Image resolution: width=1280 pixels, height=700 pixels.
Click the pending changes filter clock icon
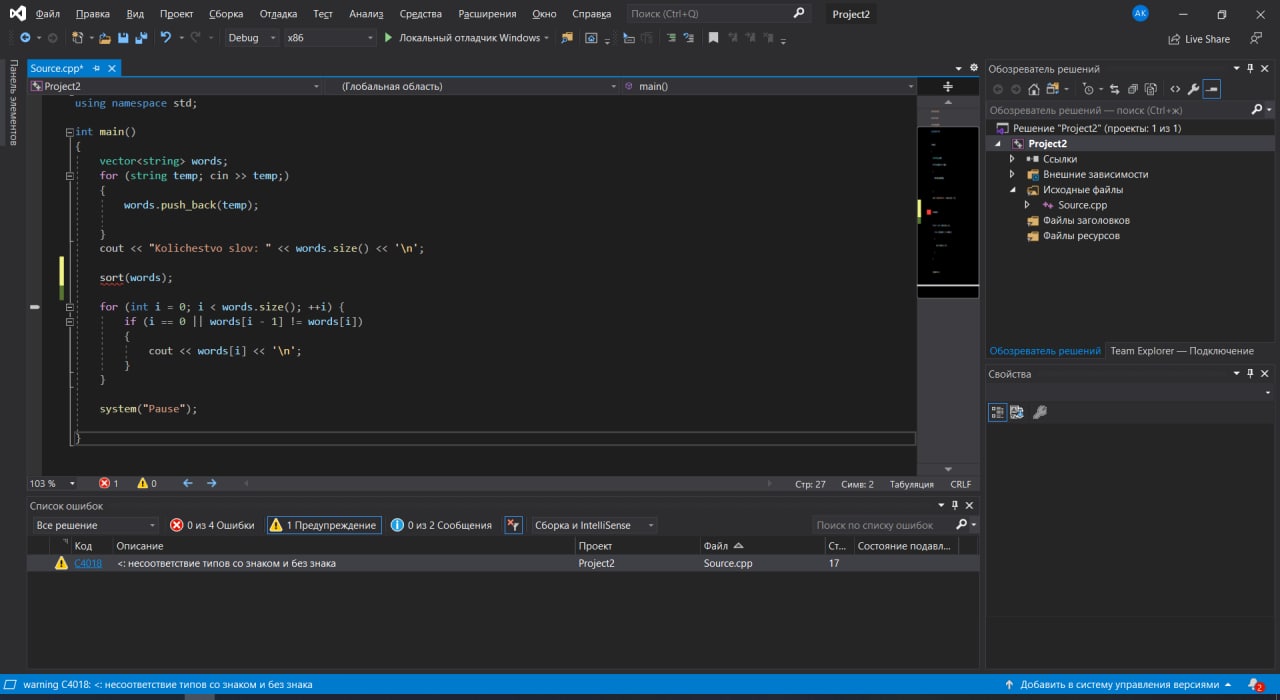pyautogui.click(x=1089, y=89)
